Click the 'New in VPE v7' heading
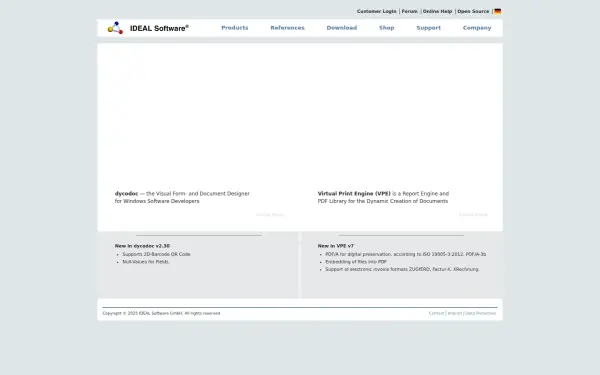600x375 pixels. [x=336, y=246]
